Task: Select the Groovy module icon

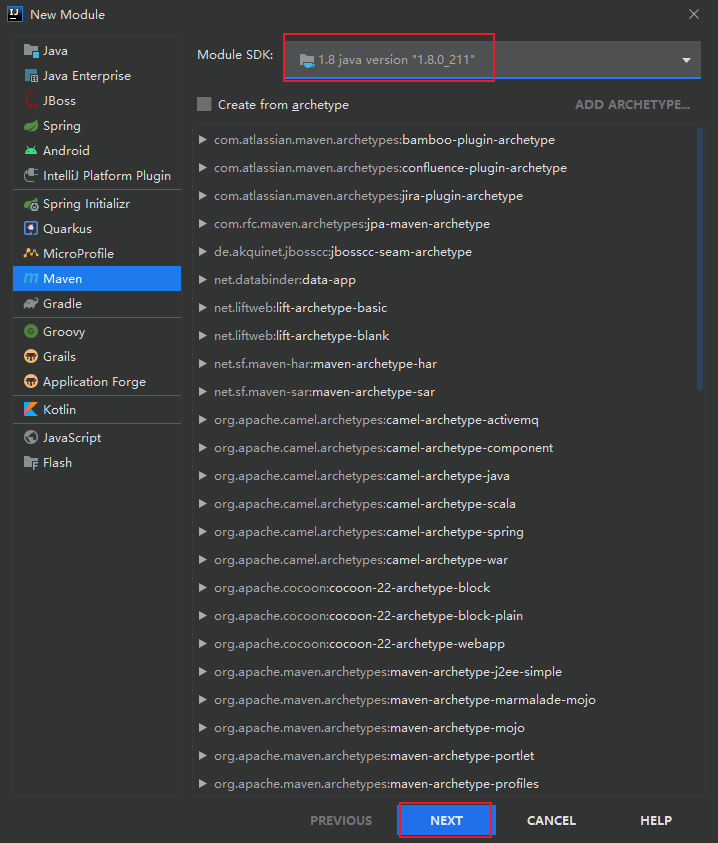Action: tap(31, 332)
